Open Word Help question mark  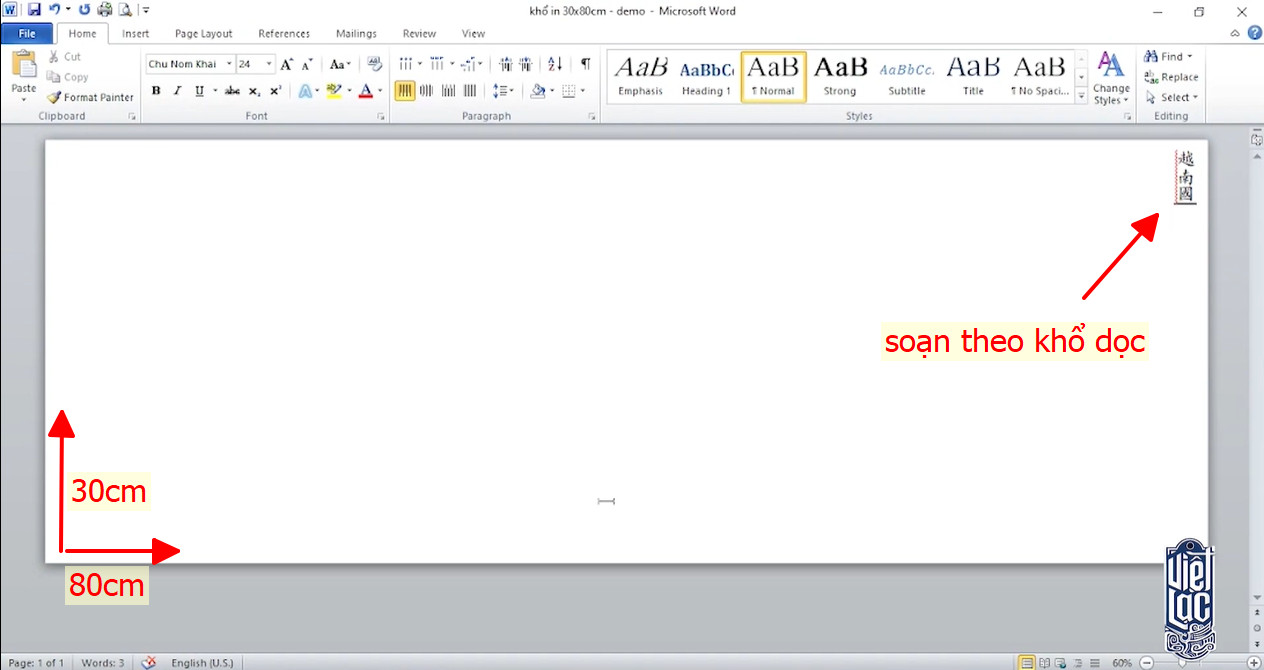pyautogui.click(x=1255, y=33)
